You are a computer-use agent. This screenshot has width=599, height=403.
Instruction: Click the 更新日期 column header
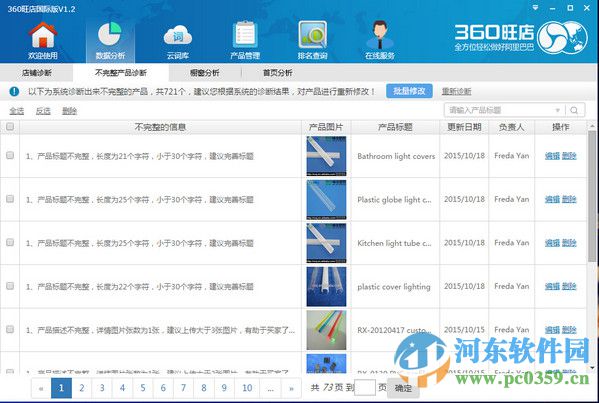point(464,127)
